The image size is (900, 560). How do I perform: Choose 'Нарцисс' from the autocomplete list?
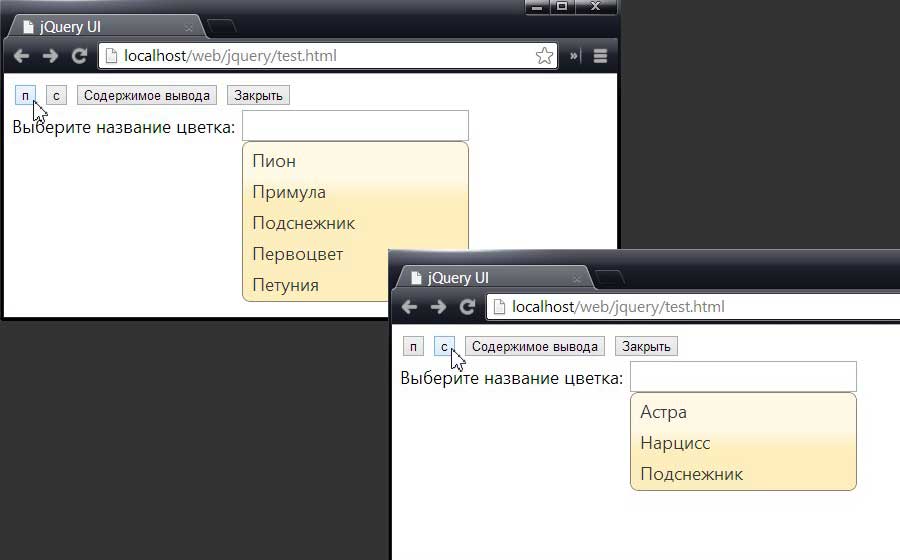[x=743, y=444]
